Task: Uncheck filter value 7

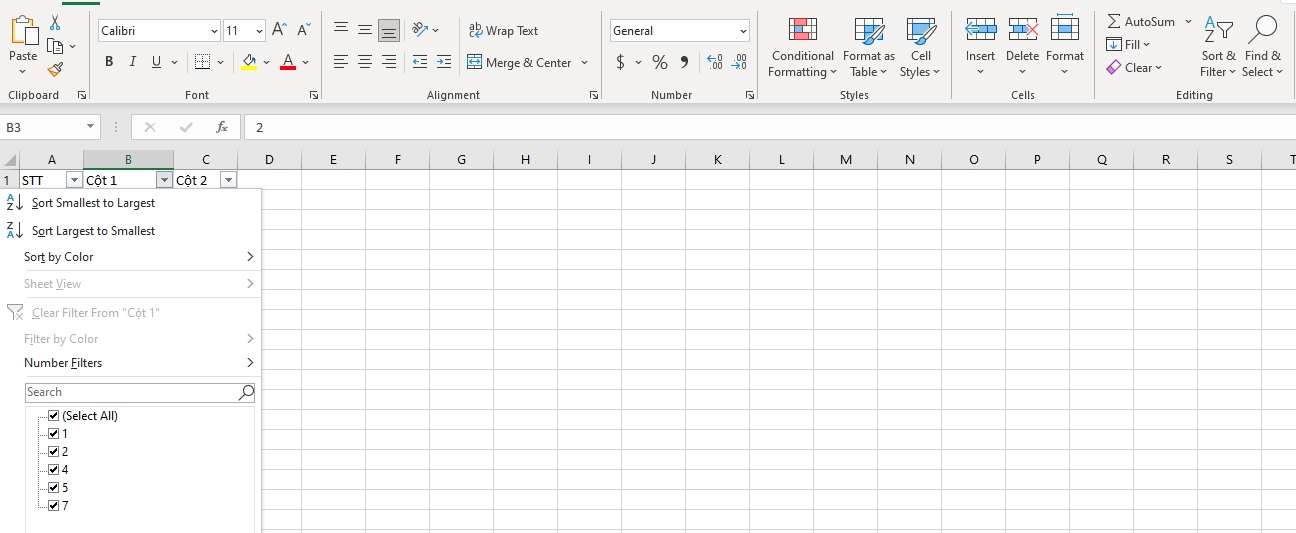Action: coord(54,506)
